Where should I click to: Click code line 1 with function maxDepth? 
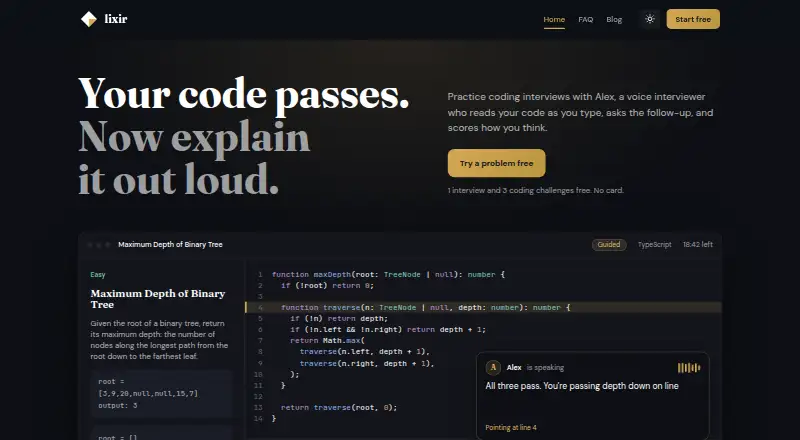(x=388, y=275)
